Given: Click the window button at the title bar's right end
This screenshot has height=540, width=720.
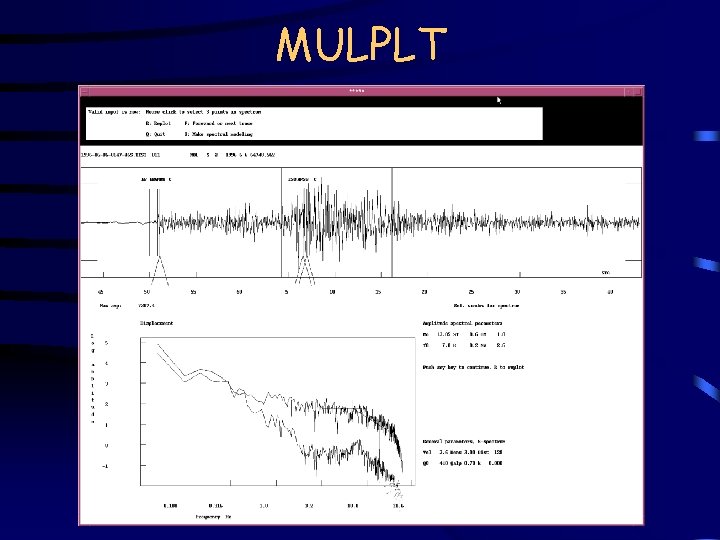Looking at the screenshot, I should click(x=637, y=91).
